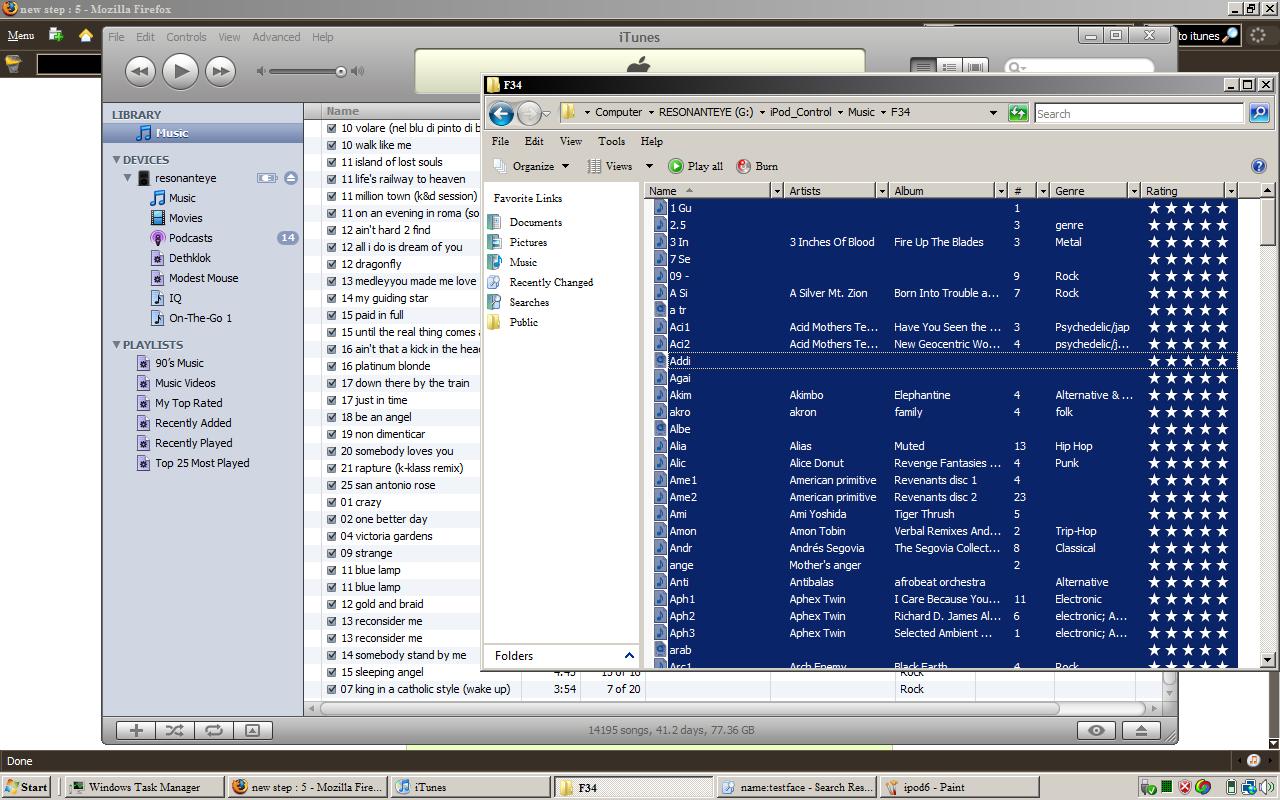This screenshot has width=1280, height=800.
Task: Click the eye browse button in iTunes
Action: pyautogui.click(x=1096, y=730)
